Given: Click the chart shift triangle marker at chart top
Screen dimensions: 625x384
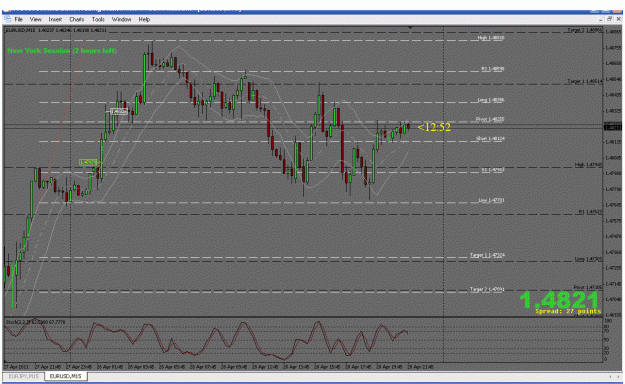Looking at the screenshot, I should click(x=410, y=28).
